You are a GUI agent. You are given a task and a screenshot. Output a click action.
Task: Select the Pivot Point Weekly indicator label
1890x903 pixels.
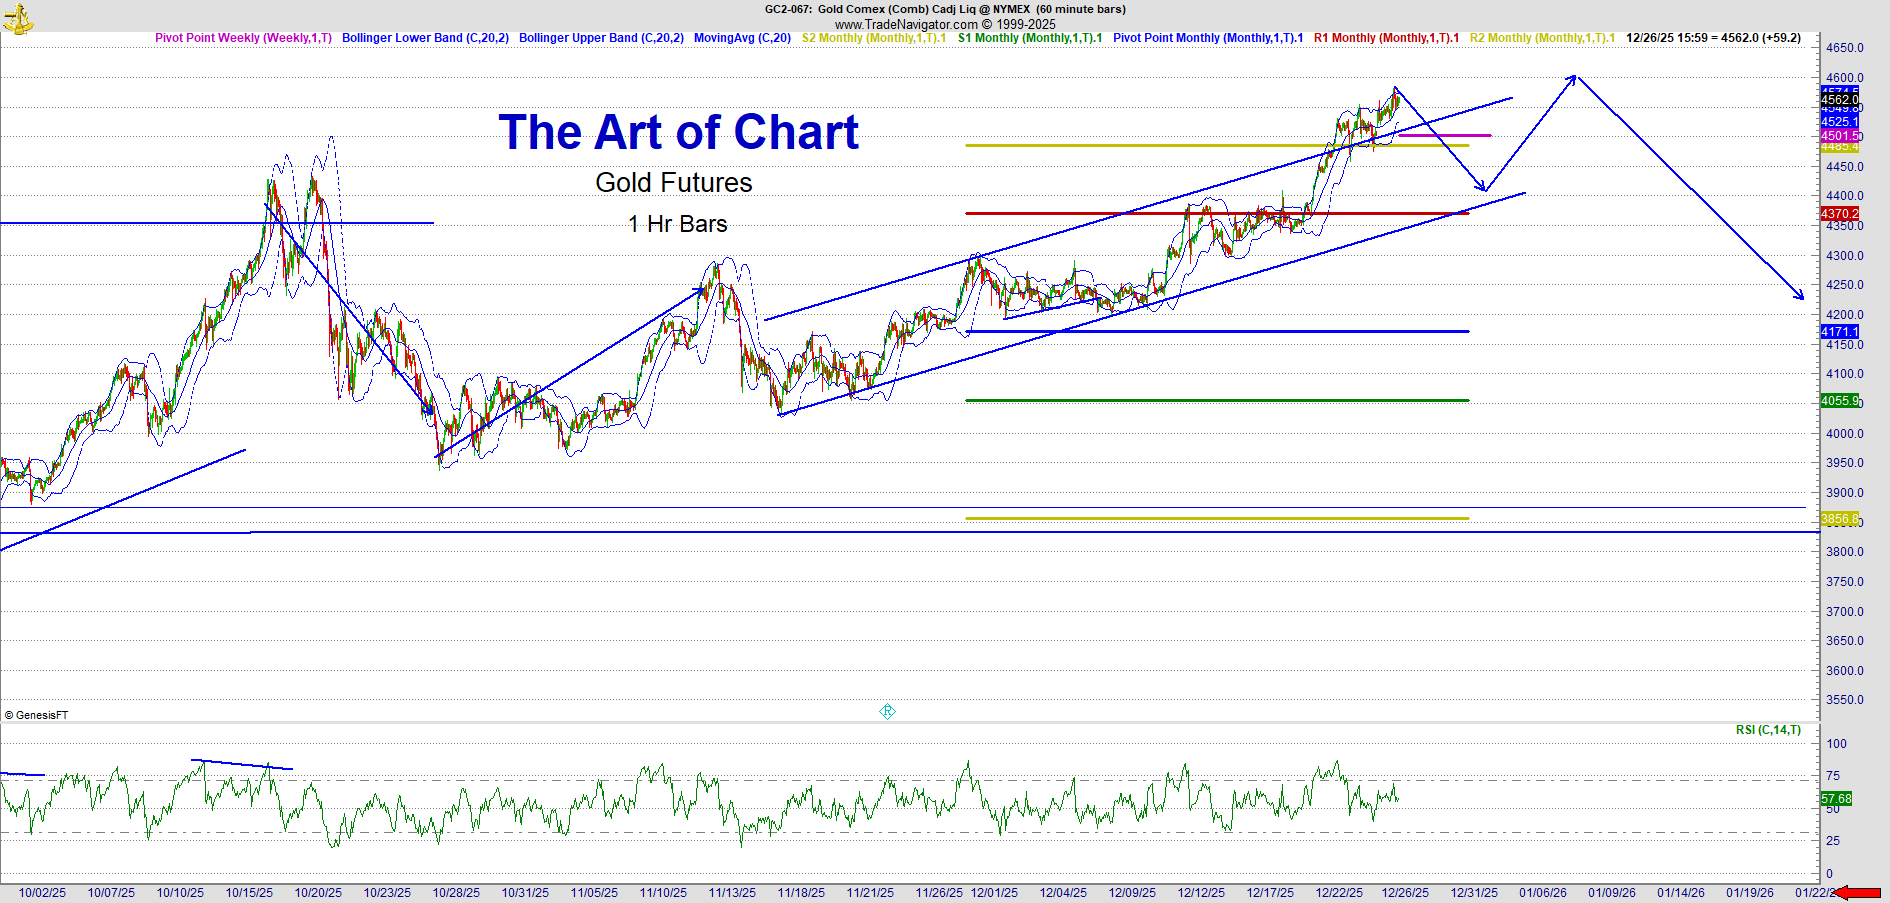tap(243, 38)
